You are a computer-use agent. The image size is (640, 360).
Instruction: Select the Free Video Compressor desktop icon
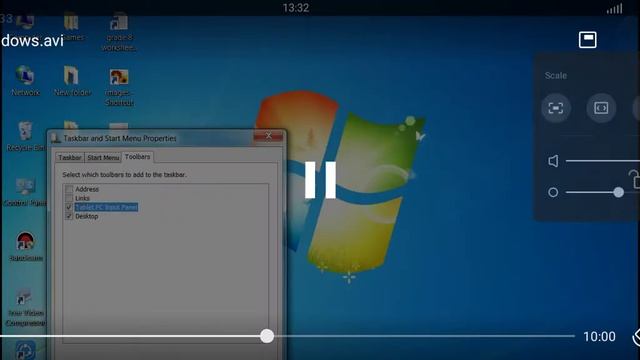point(25,307)
